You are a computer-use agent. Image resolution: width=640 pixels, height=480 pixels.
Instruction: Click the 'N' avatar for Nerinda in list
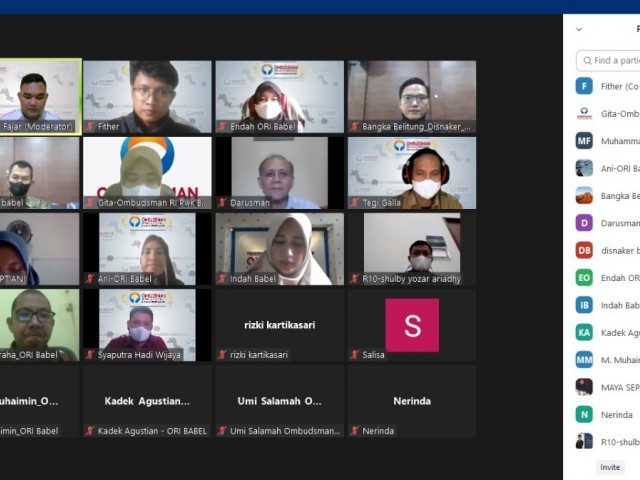click(x=584, y=414)
